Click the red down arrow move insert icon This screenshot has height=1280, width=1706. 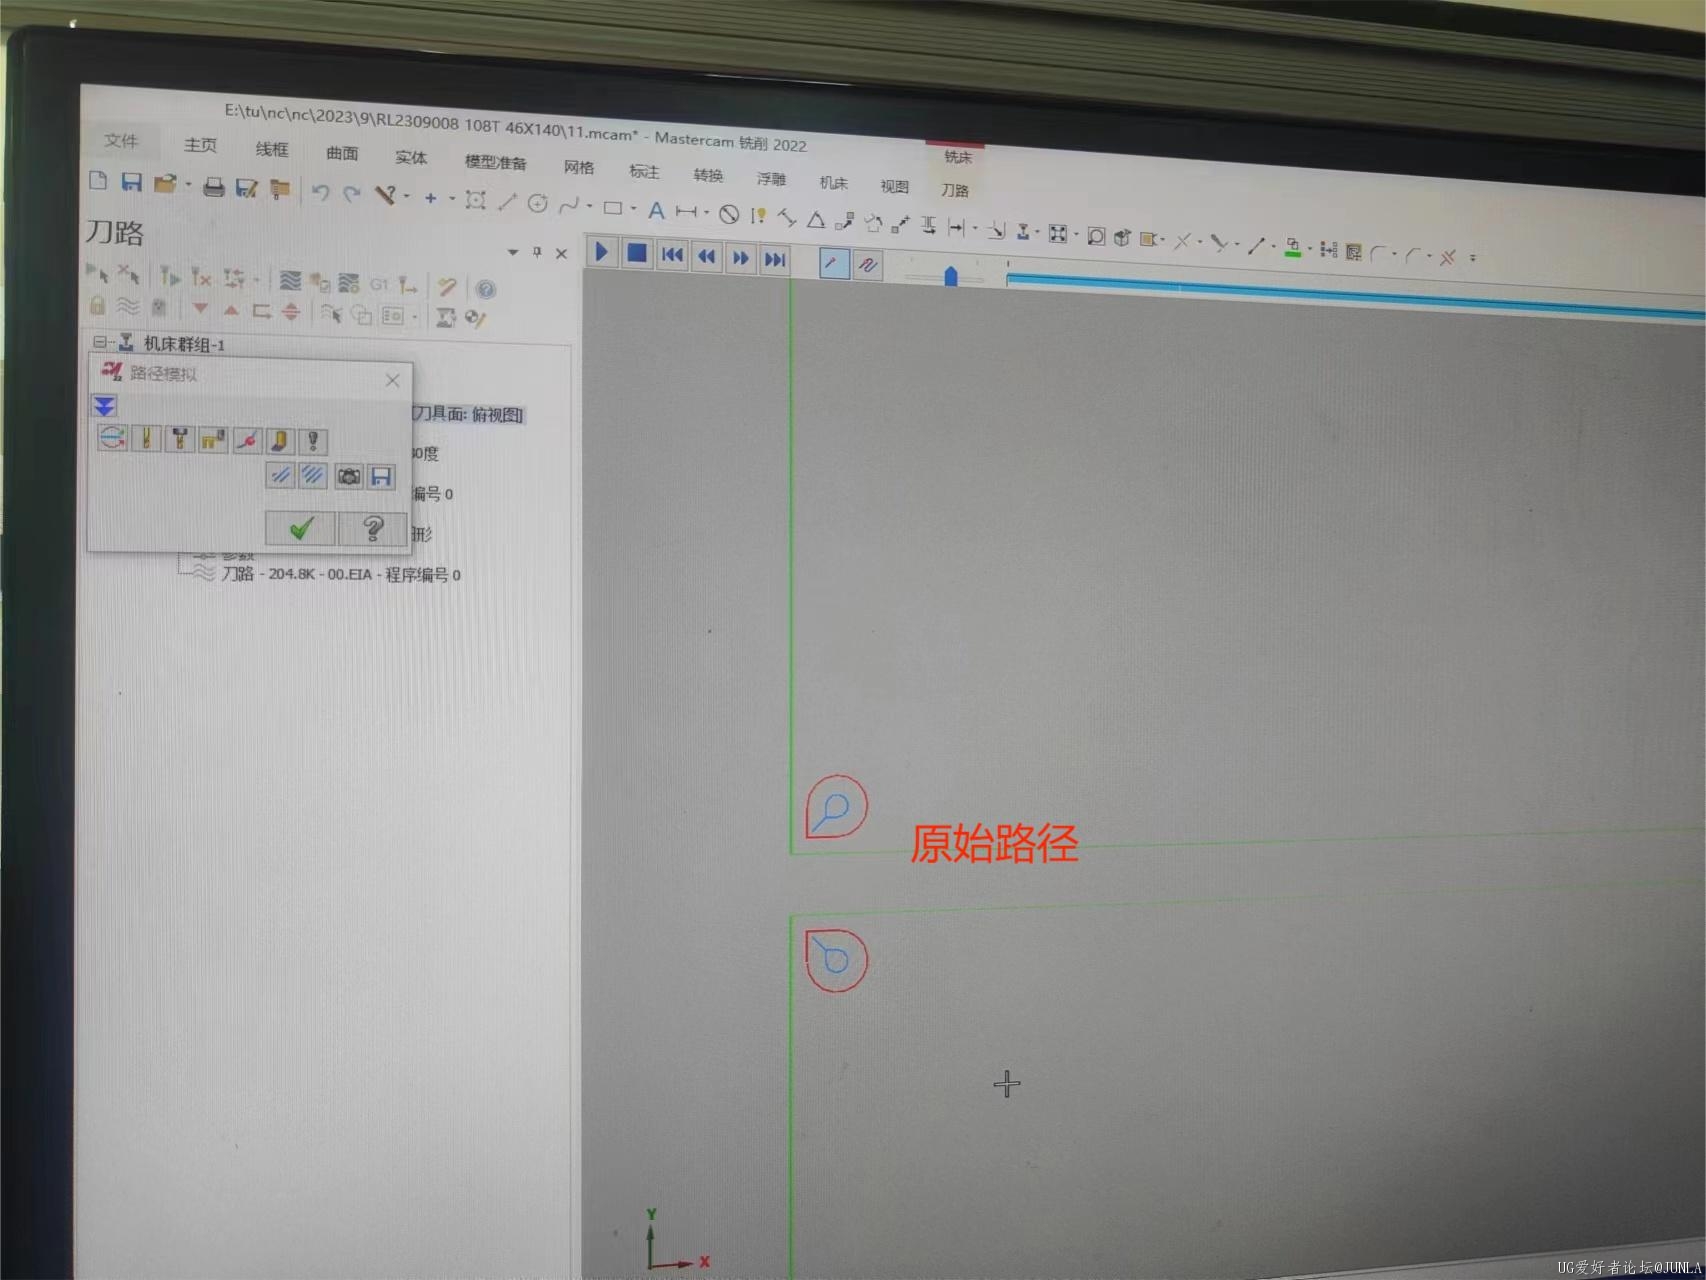pyautogui.click(x=200, y=309)
